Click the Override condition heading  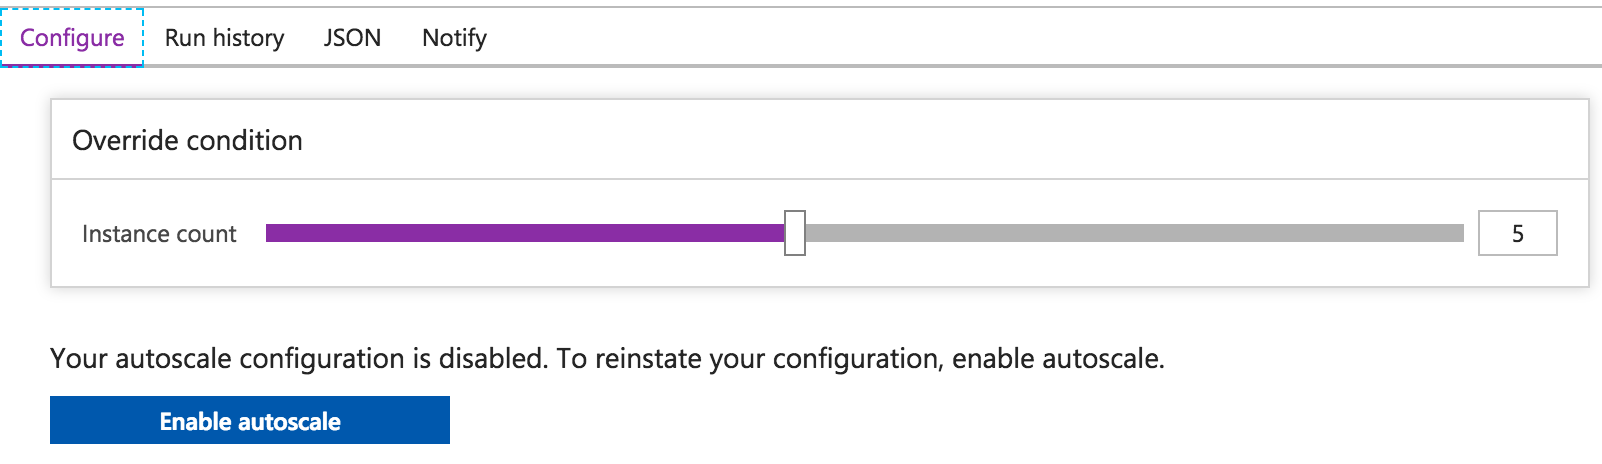click(187, 141)
